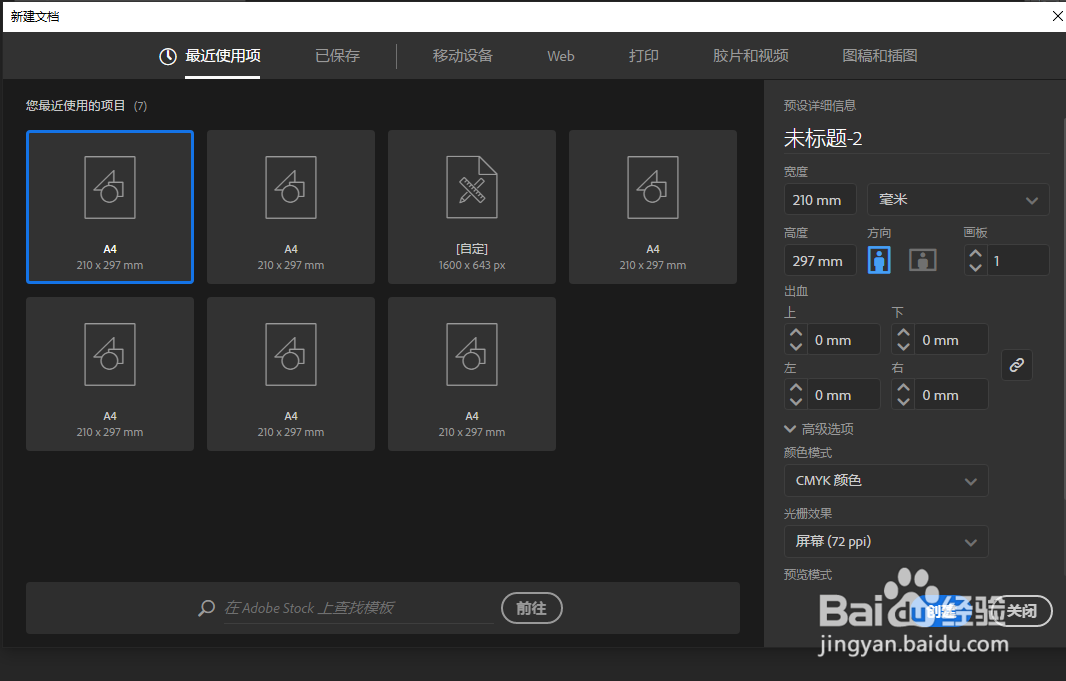The height and width of the screenshot is (681, 1066).
Task: Open the 毫米 units dropdown
Action: [x=958, y=200]
